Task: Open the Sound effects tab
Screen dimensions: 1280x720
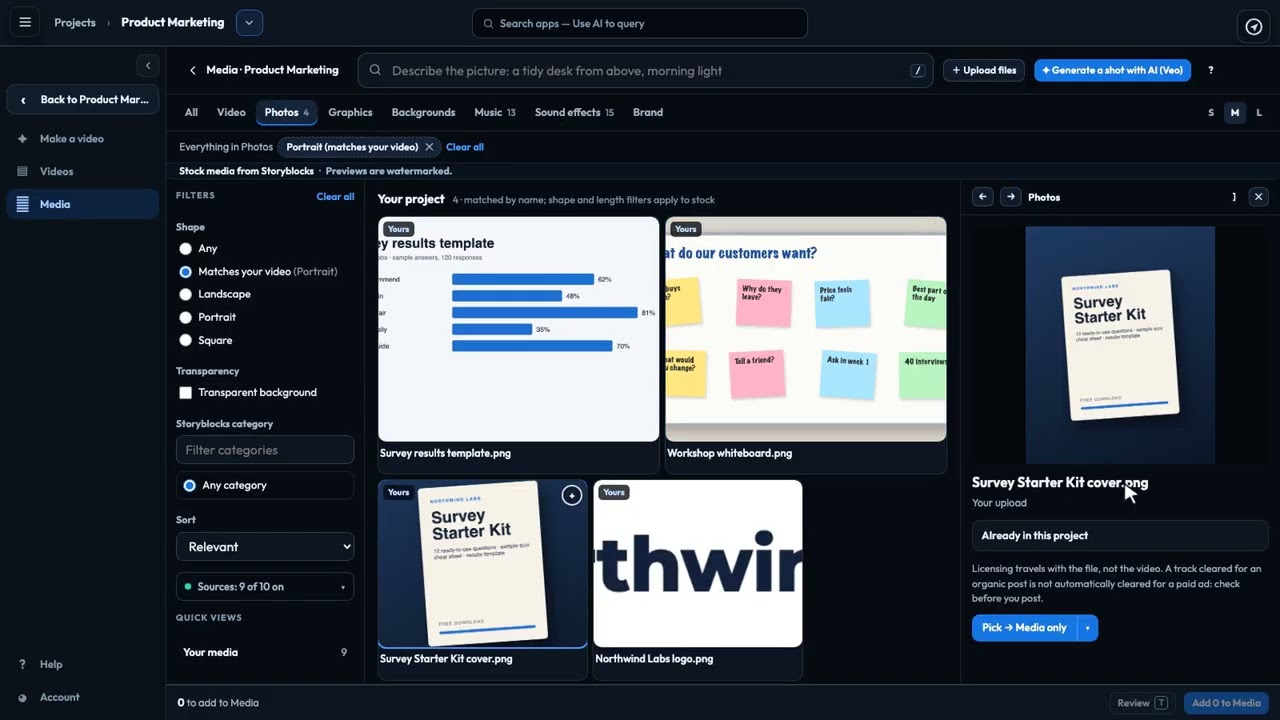Action: (x=574, y=112)
